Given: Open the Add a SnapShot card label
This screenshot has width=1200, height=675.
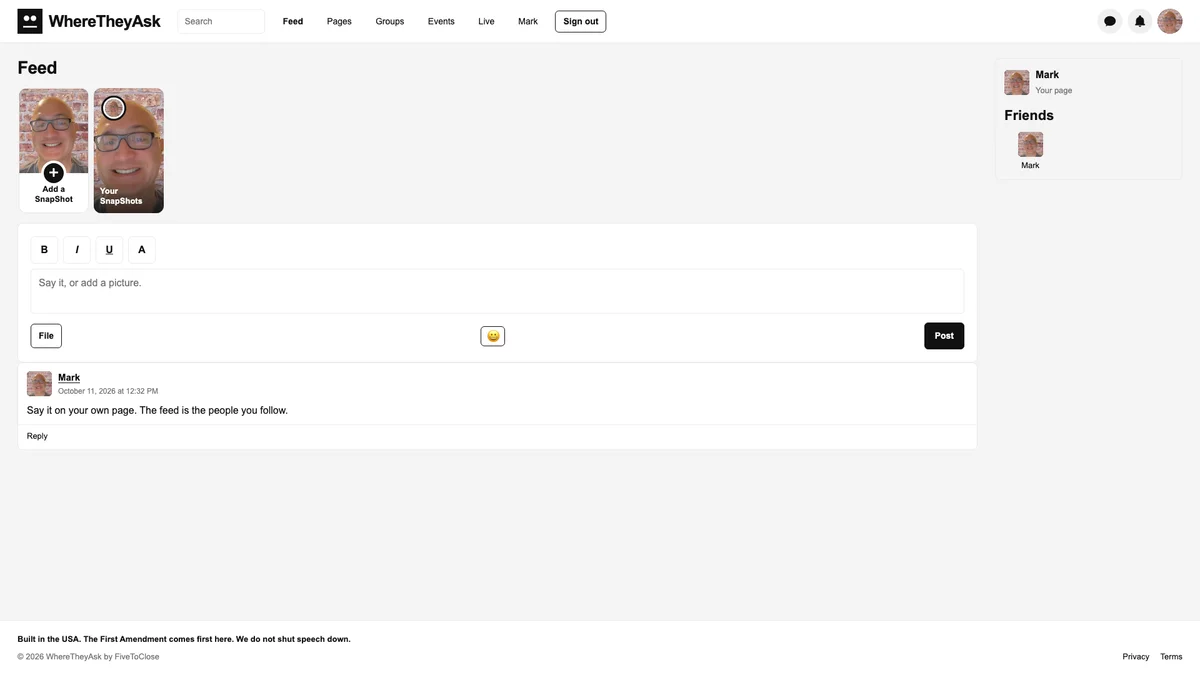Looking at the screenshot, I should coord(54,194).
